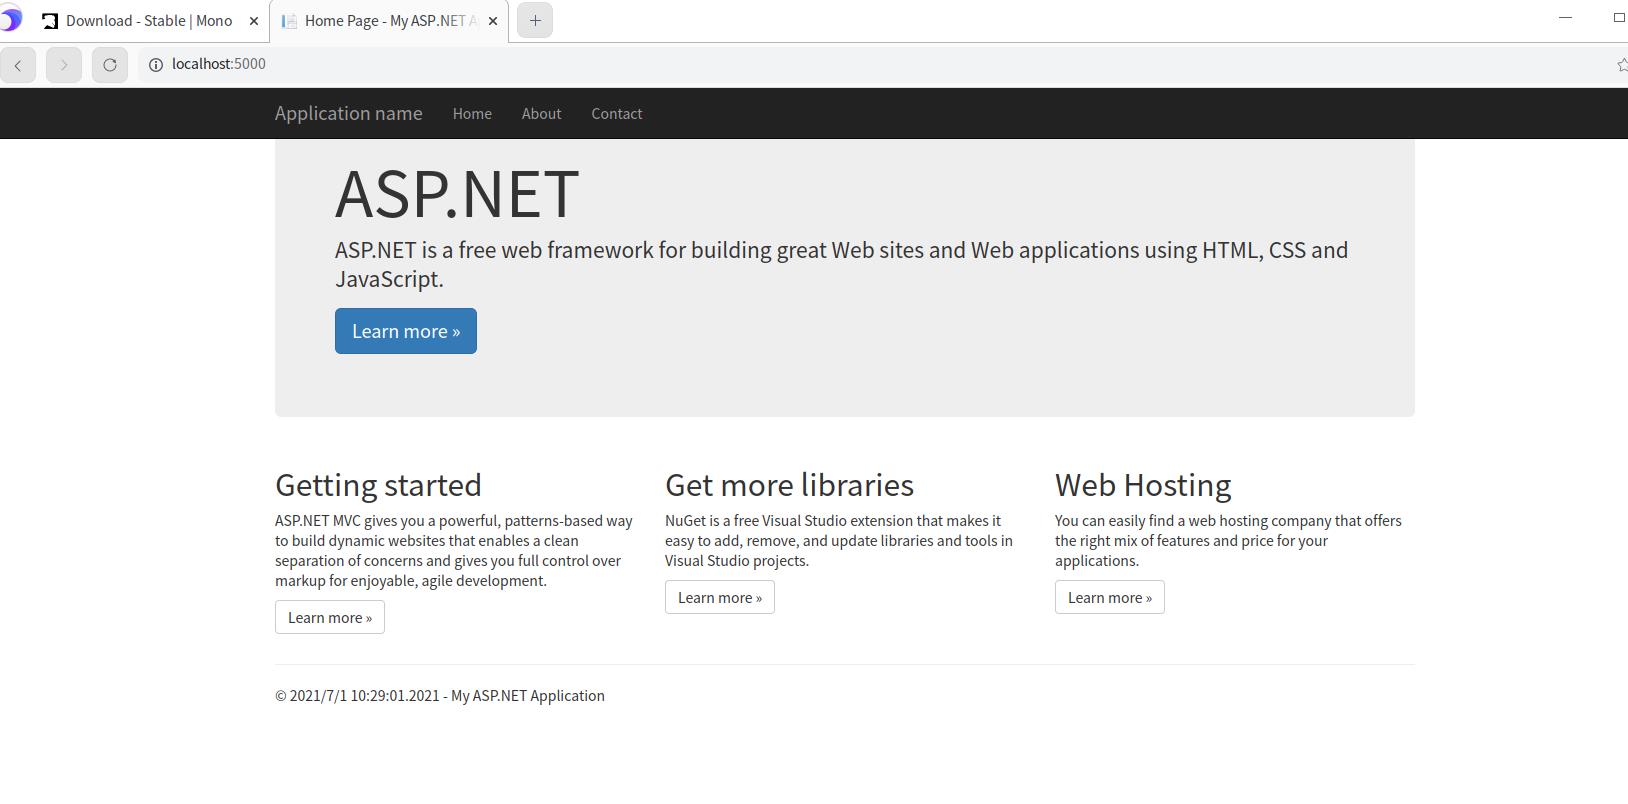Click the Mono favicon on first tab
Image resolution: width=1628 pixels, height=804 pixels.
click(x=50, y=21)
